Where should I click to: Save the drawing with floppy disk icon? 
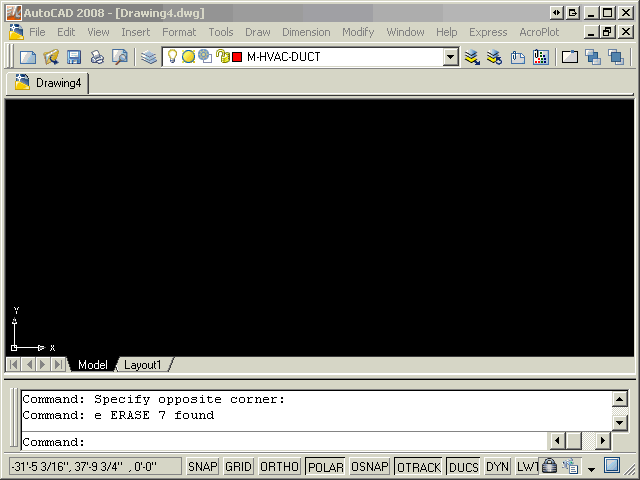coord(74,57)
